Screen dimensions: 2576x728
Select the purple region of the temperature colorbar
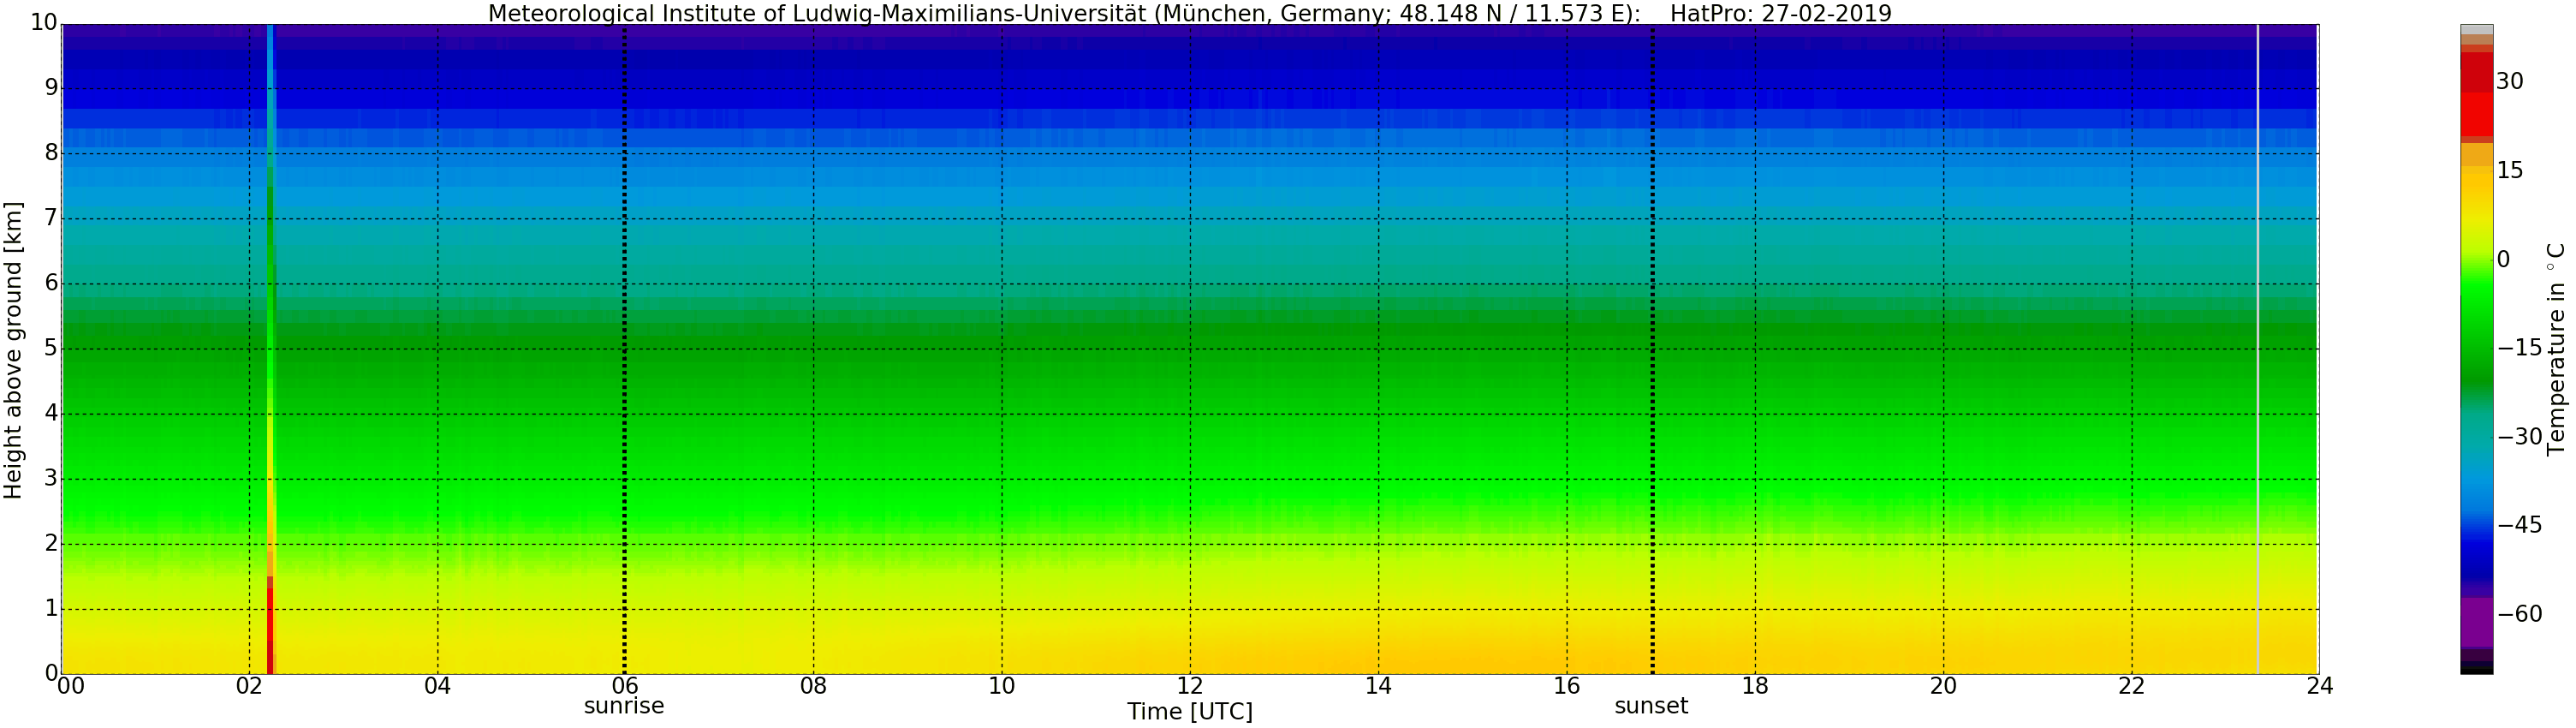click(2476, 622)
